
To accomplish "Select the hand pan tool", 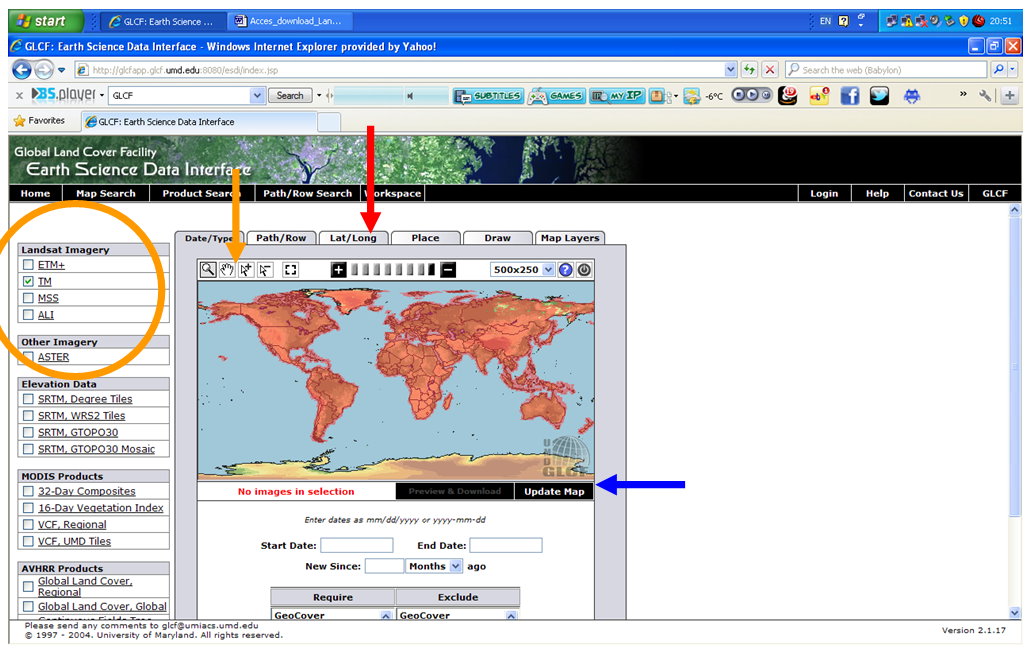I will [227, 270].
